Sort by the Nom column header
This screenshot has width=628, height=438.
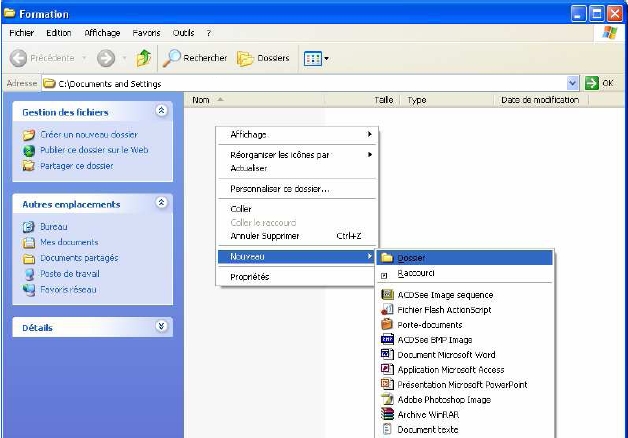coord(254,100)
